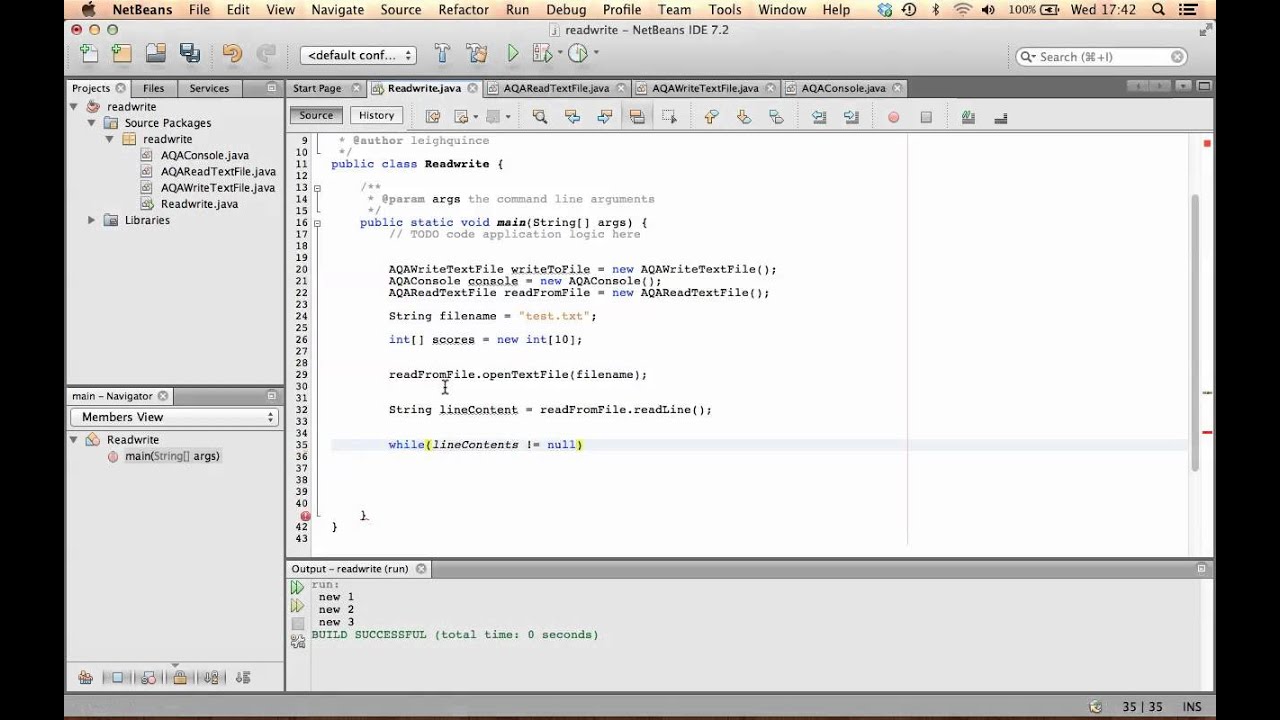The image size is (1280, 720).
Task: Click the red error mark on line 41
Action: pos(306,516)
